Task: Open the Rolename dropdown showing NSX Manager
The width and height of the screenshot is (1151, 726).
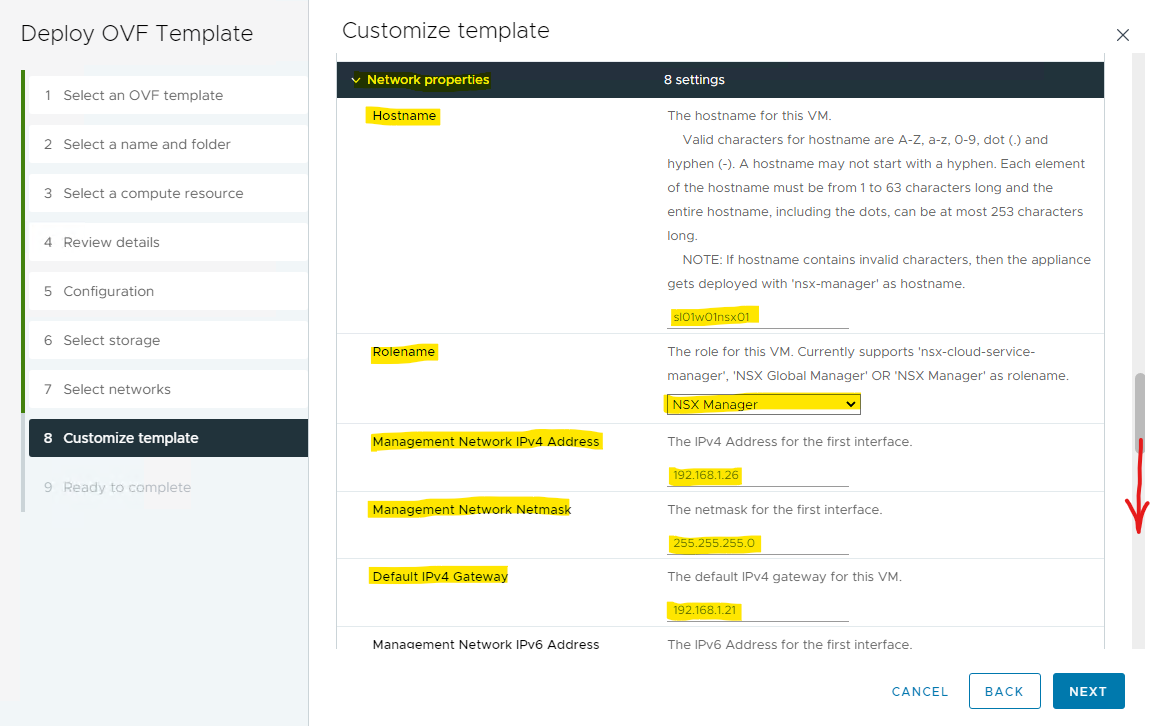Action: point(762,404)
